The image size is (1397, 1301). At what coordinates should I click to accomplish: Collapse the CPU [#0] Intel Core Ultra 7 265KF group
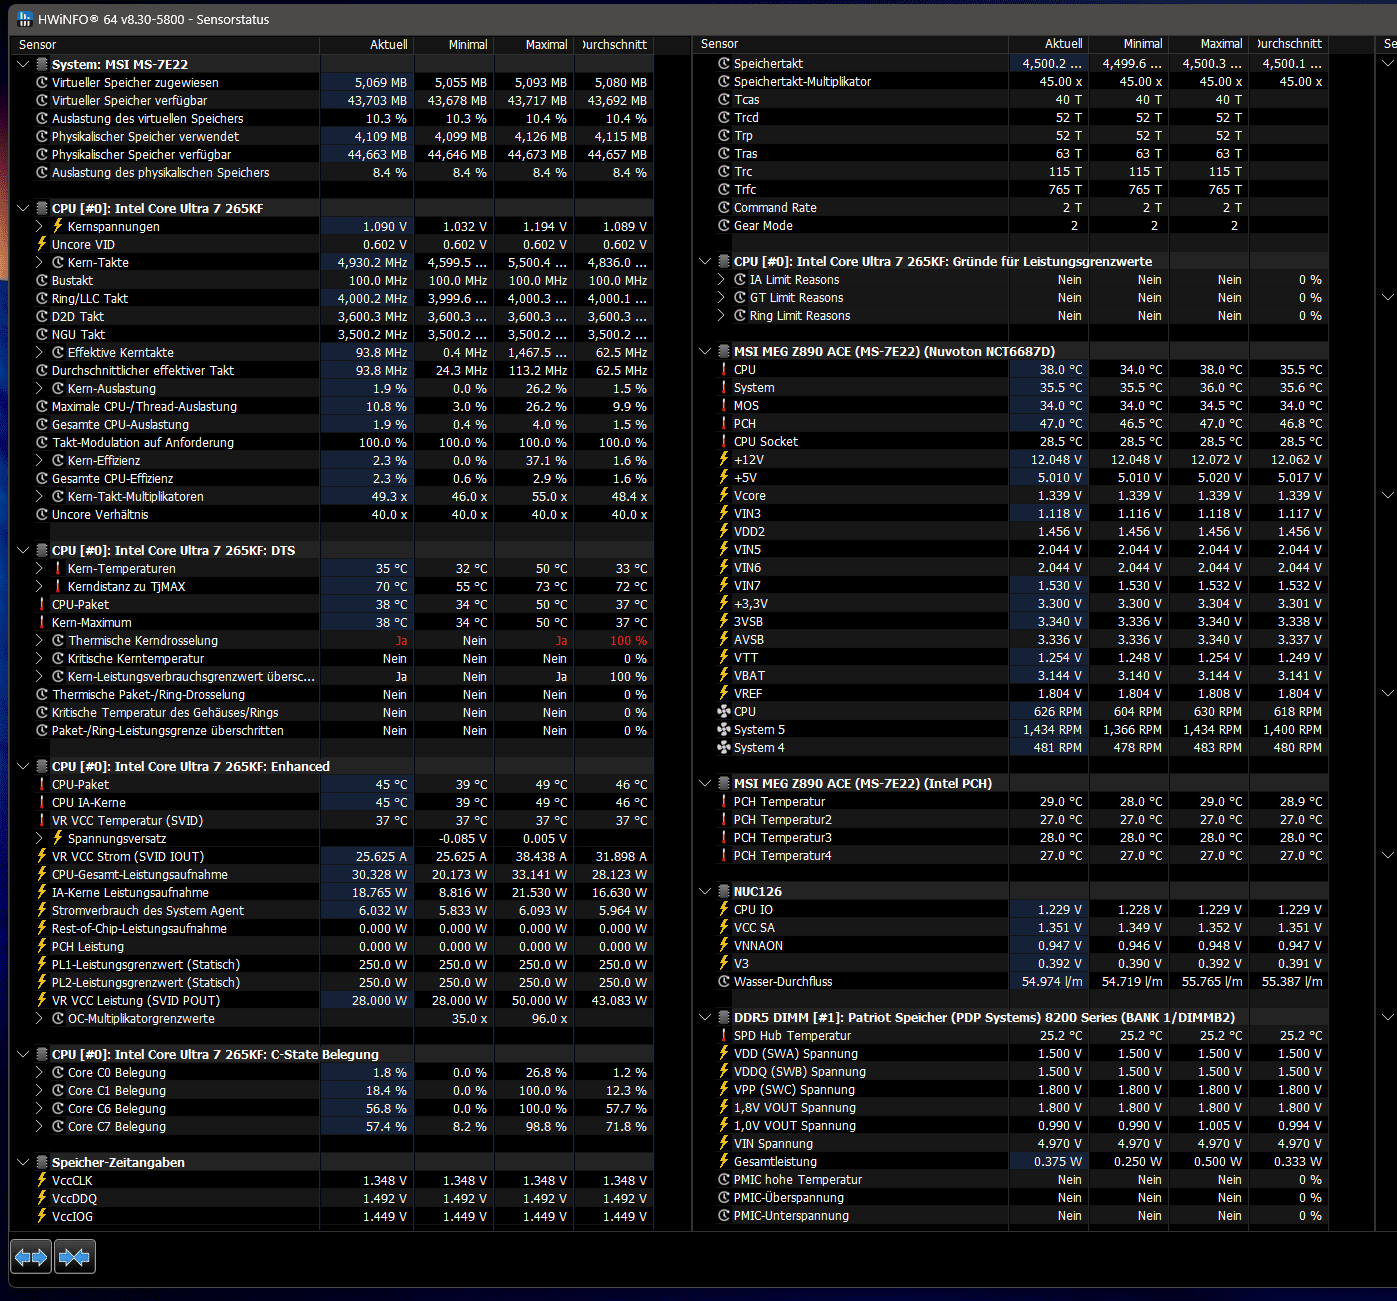[x=23, y=208]
